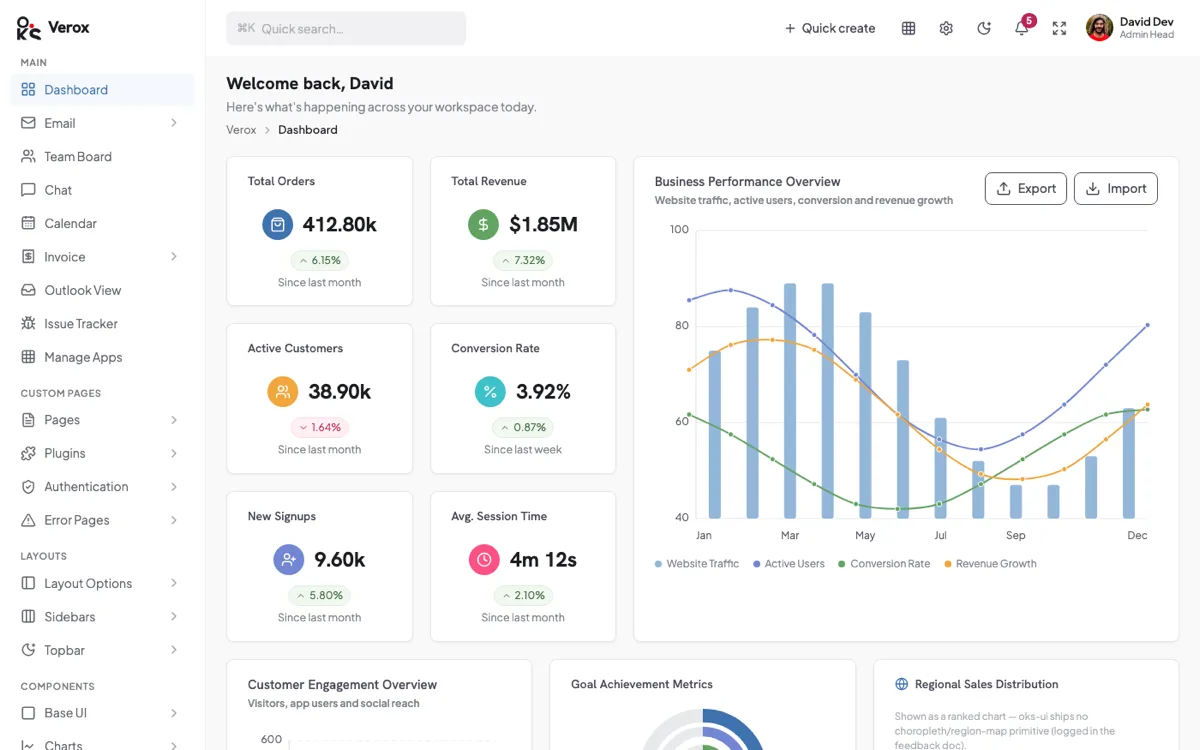Click Regional Sales Distribution globe icon
Viewport: 1200px width, 750px height.
[x=901, y=684]
